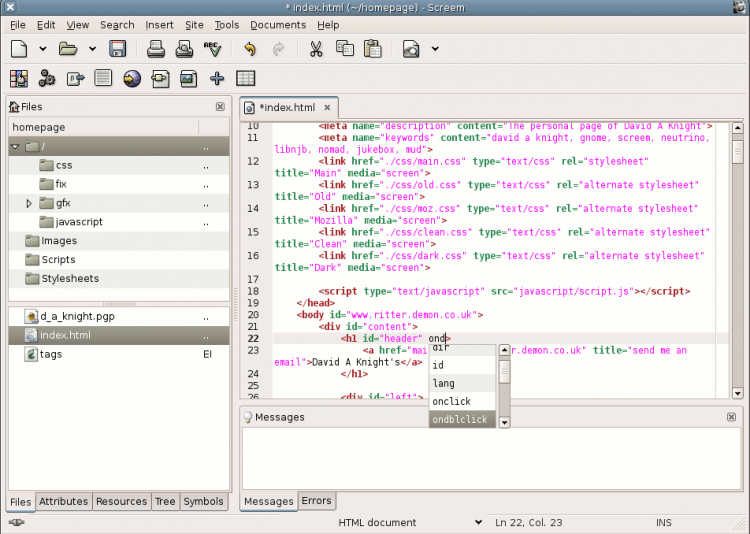Screen dimensions: 750x534
Task: Close the index.html document tab
Action: 327,107
